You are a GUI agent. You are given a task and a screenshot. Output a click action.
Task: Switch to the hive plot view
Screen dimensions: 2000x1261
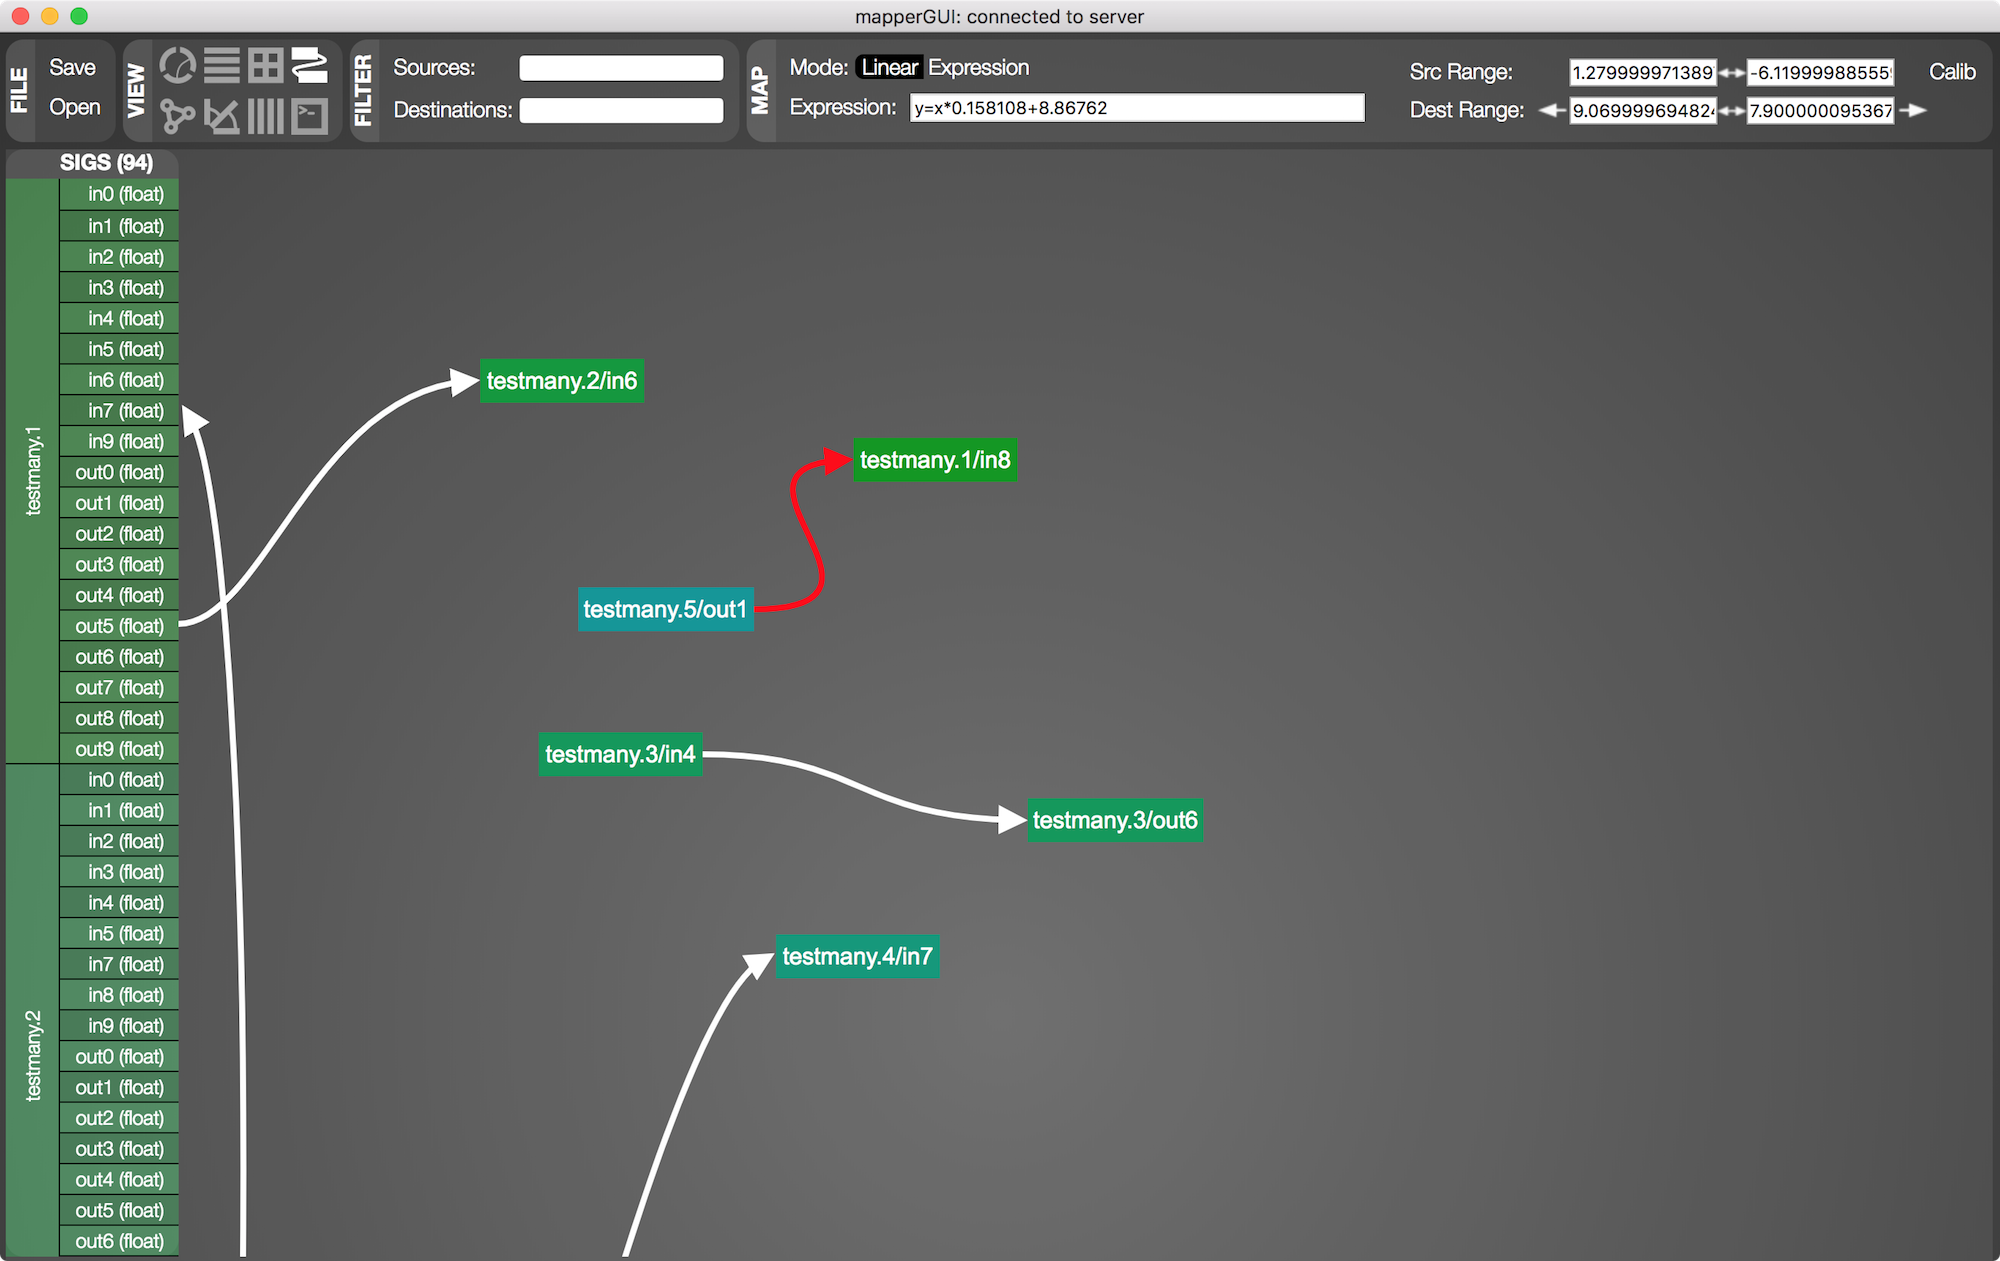point(221,116)
